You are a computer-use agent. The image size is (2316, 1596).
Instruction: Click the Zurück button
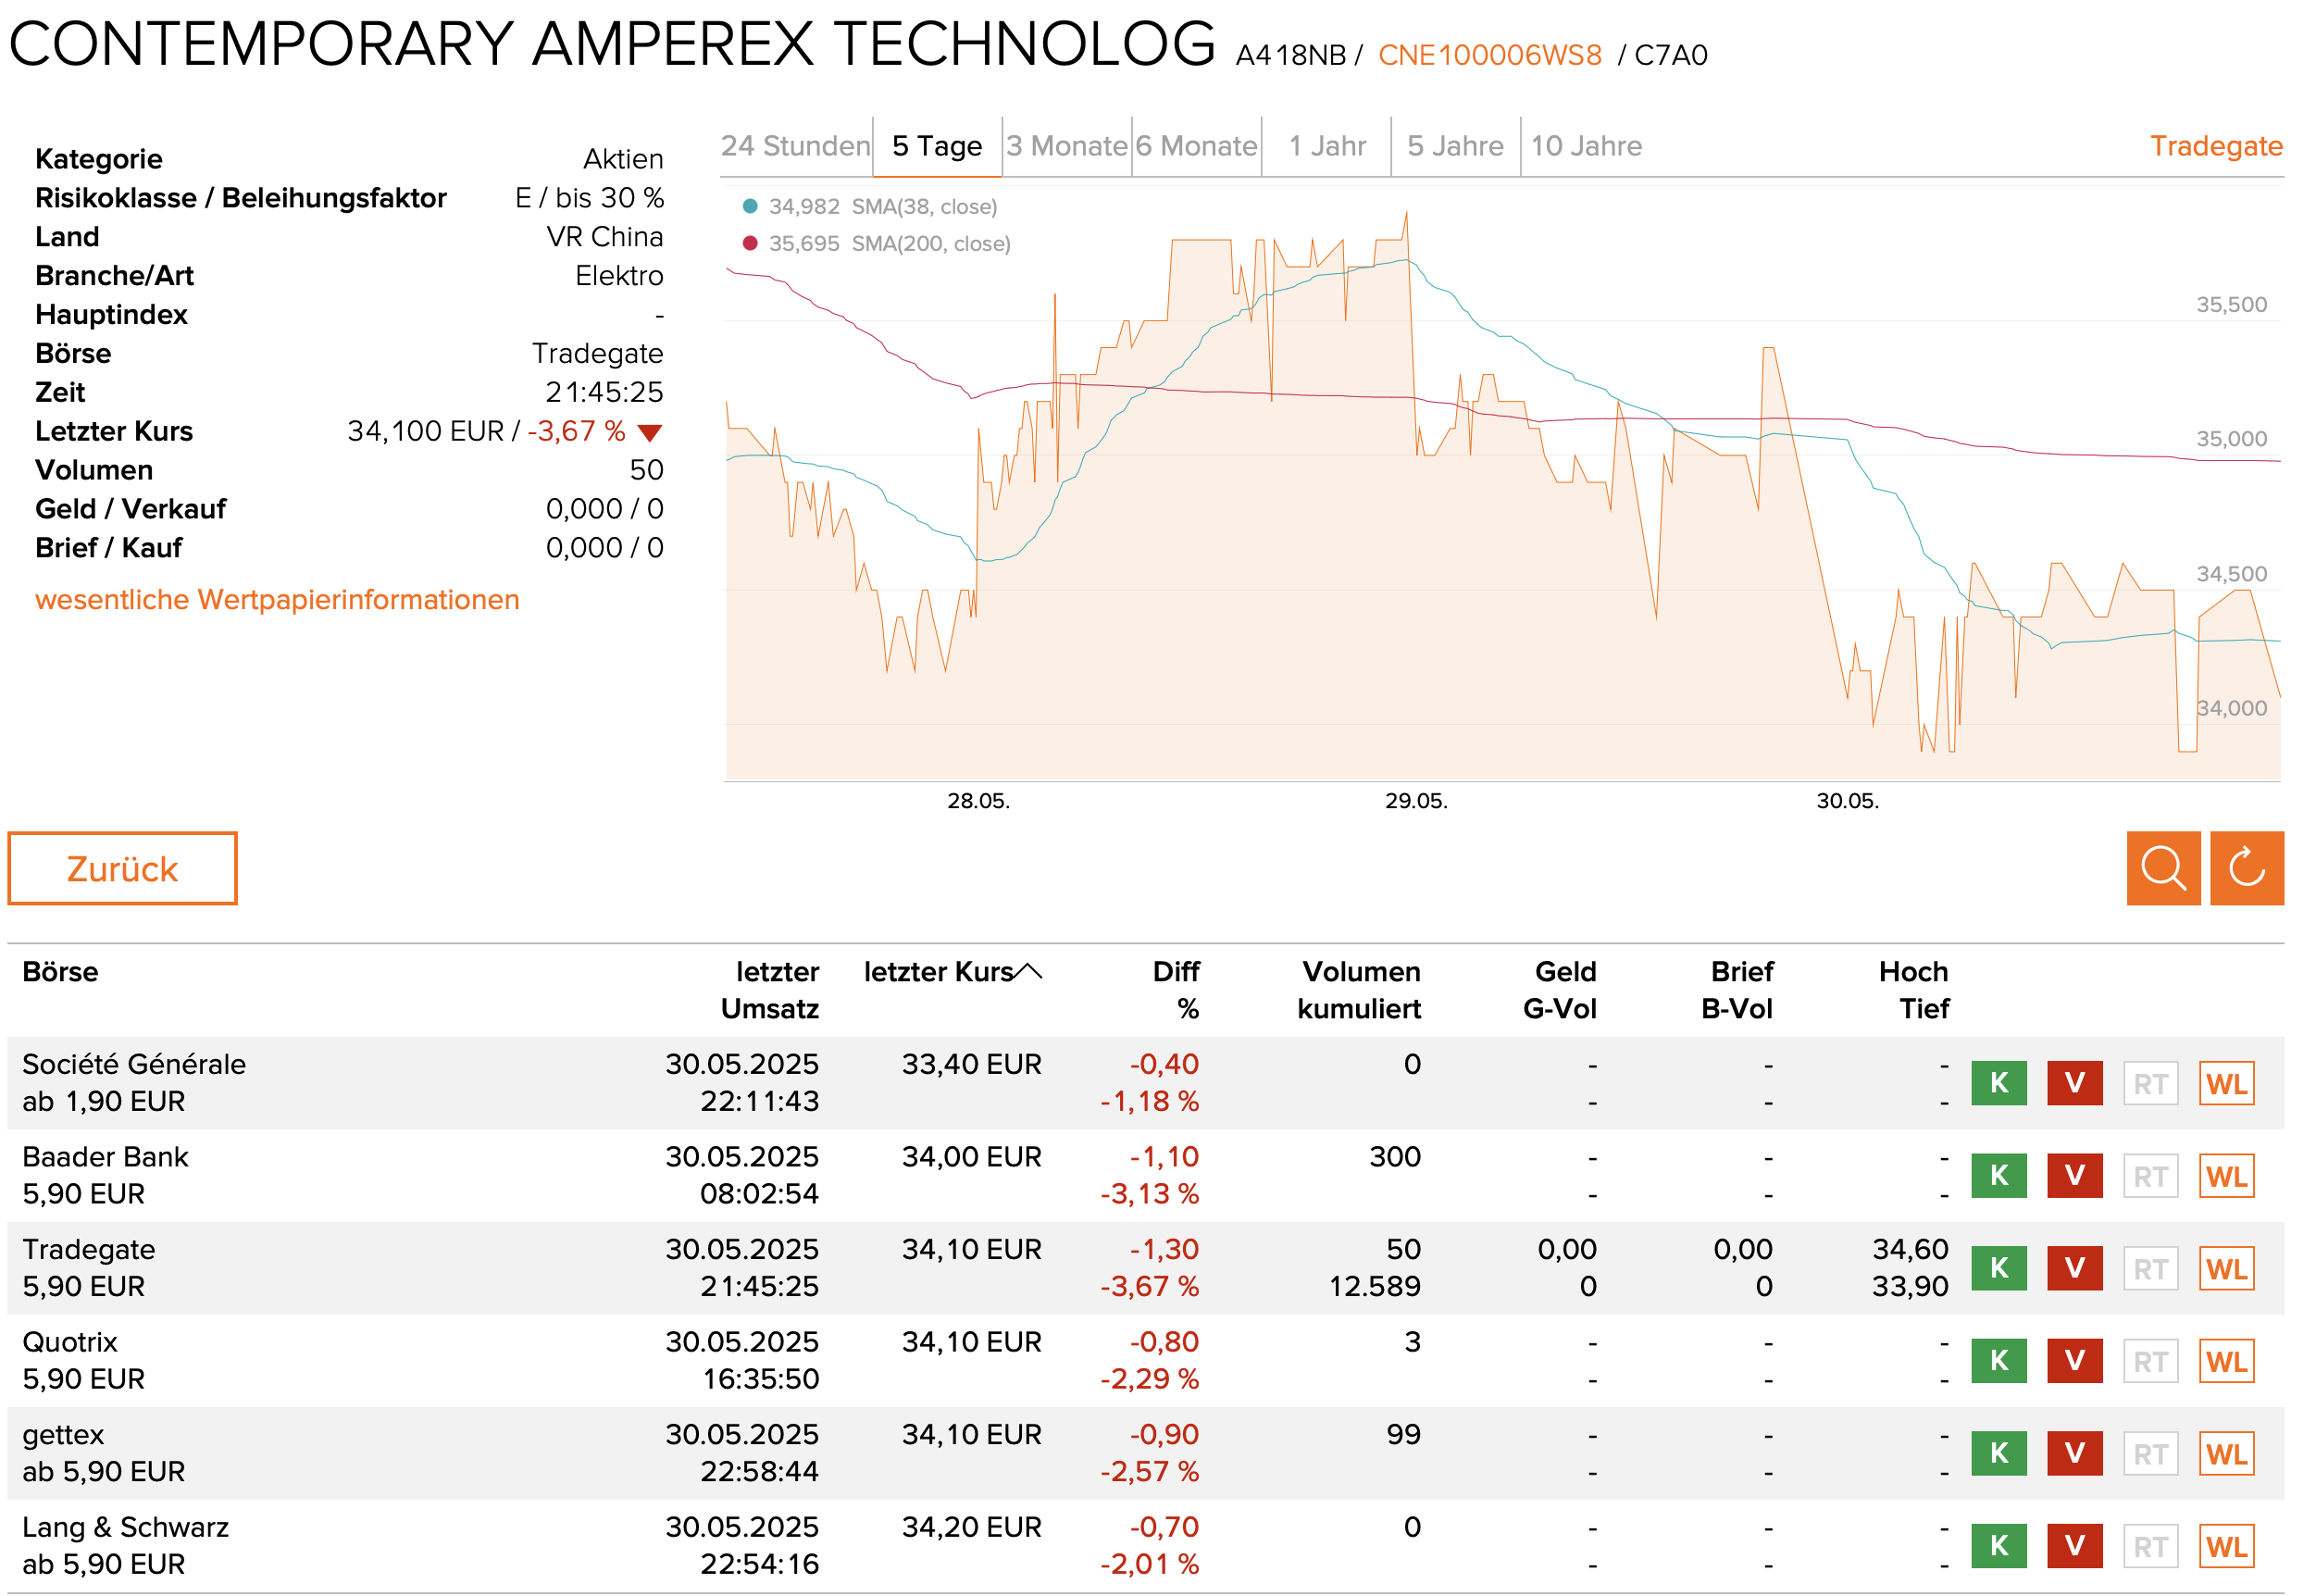click(x=122, y=868)
